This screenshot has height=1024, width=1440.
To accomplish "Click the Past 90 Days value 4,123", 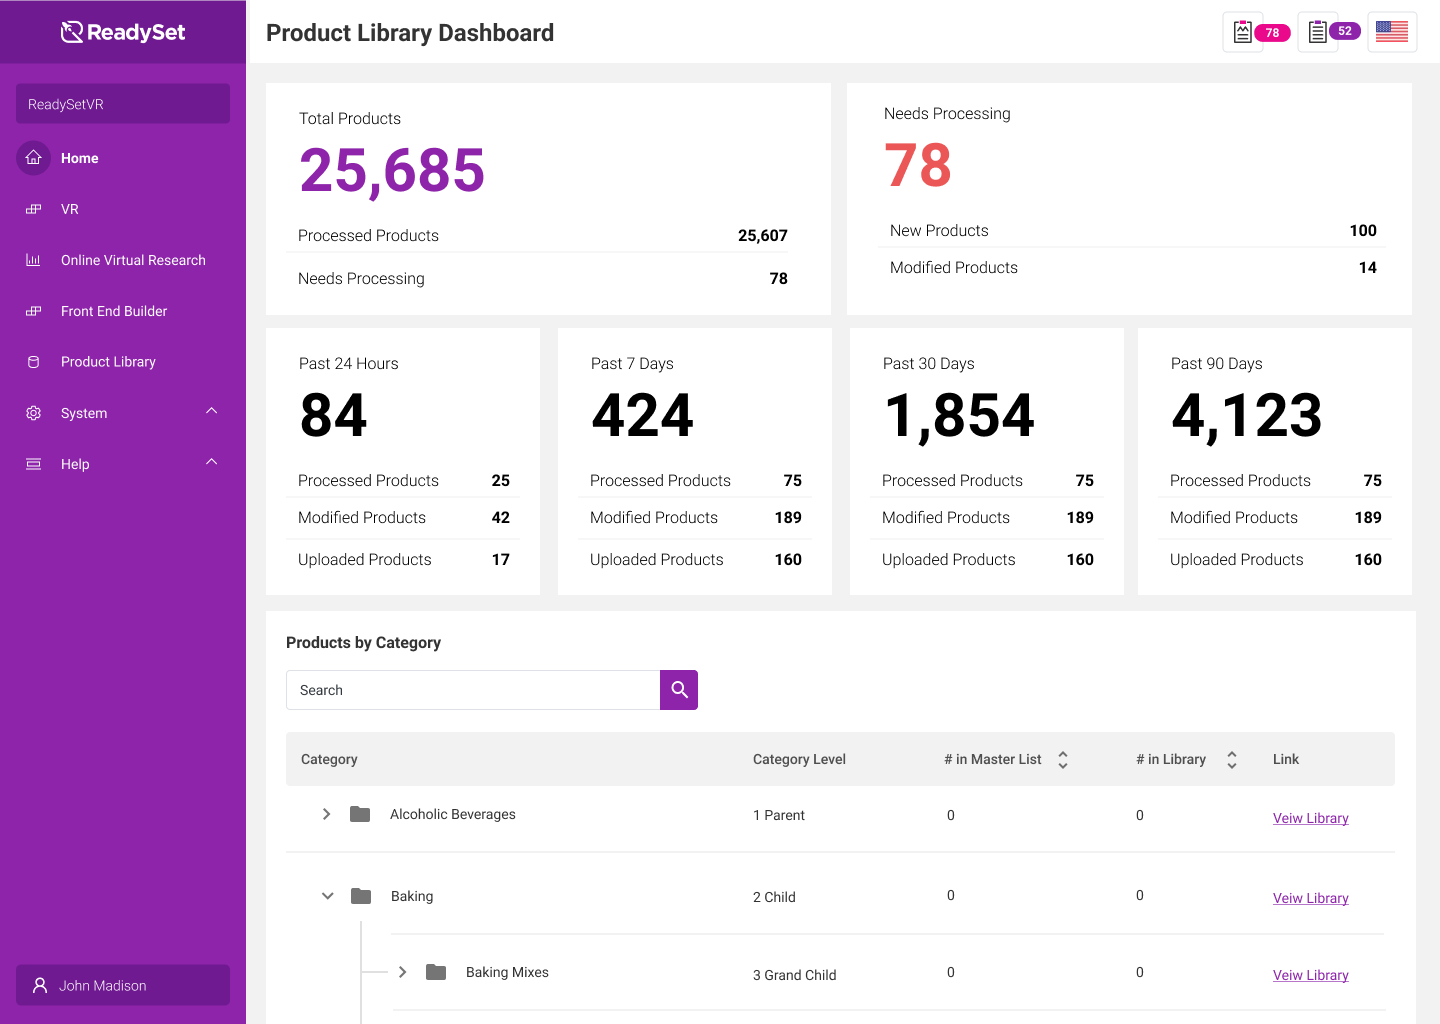I will (x=1246, y=416).
